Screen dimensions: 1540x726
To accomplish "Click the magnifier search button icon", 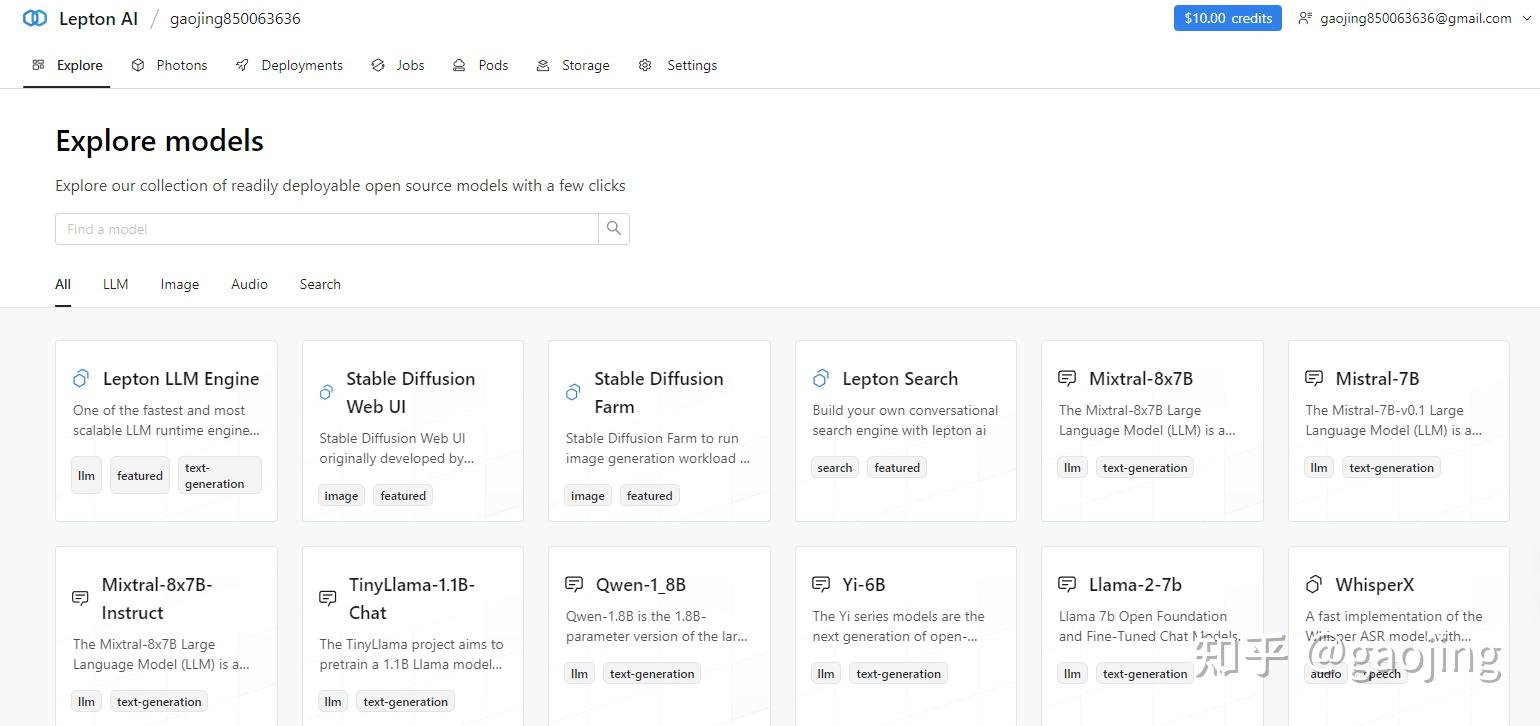I will click(614, 229).
